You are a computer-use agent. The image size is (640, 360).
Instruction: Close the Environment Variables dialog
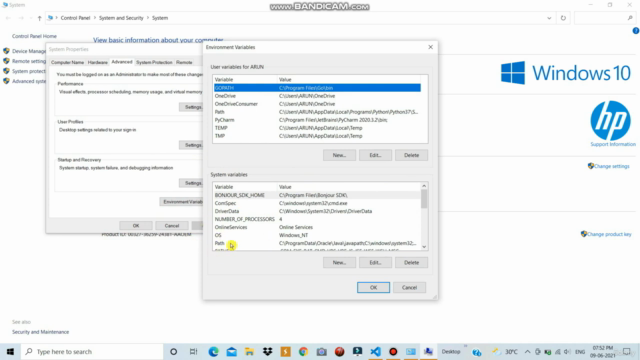pos(430,47)
